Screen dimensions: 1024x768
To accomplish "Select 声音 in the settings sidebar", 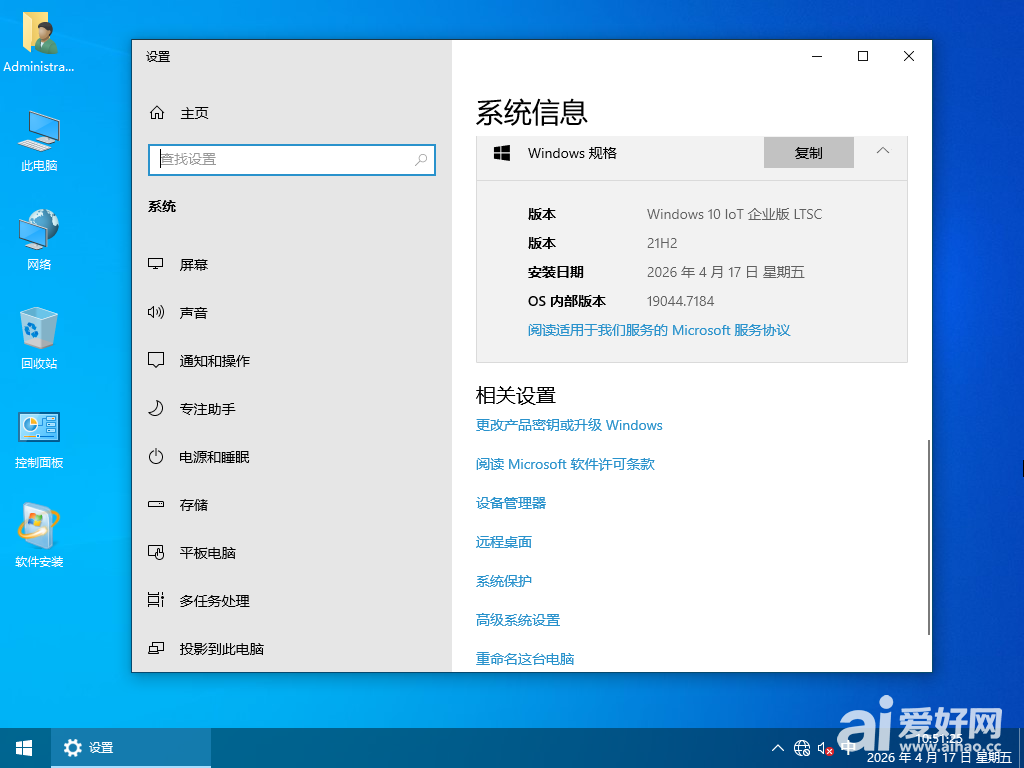I will 291,313.
